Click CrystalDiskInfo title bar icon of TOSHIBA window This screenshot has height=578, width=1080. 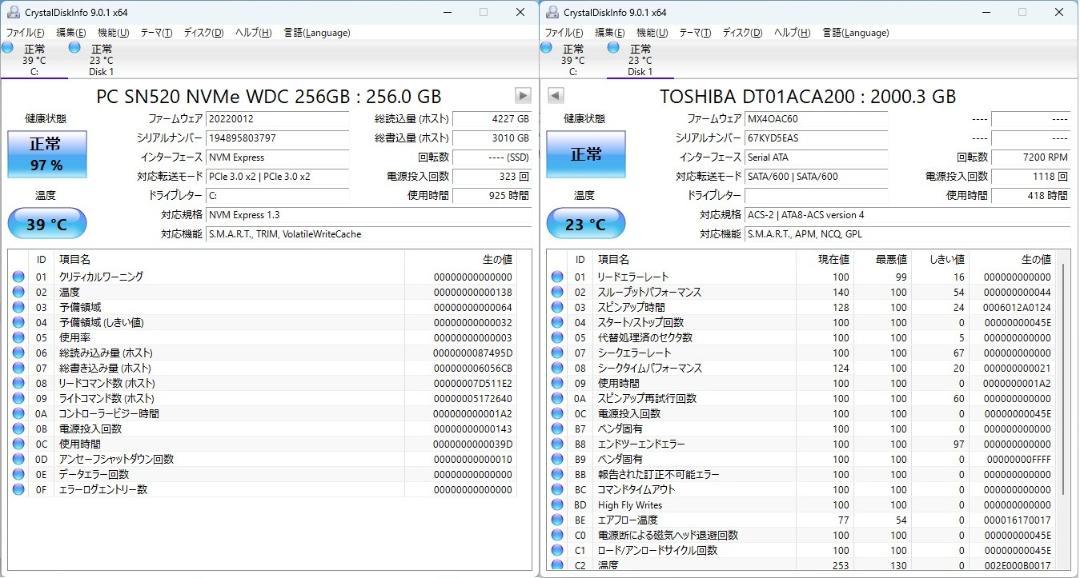(x=552, y=12)
